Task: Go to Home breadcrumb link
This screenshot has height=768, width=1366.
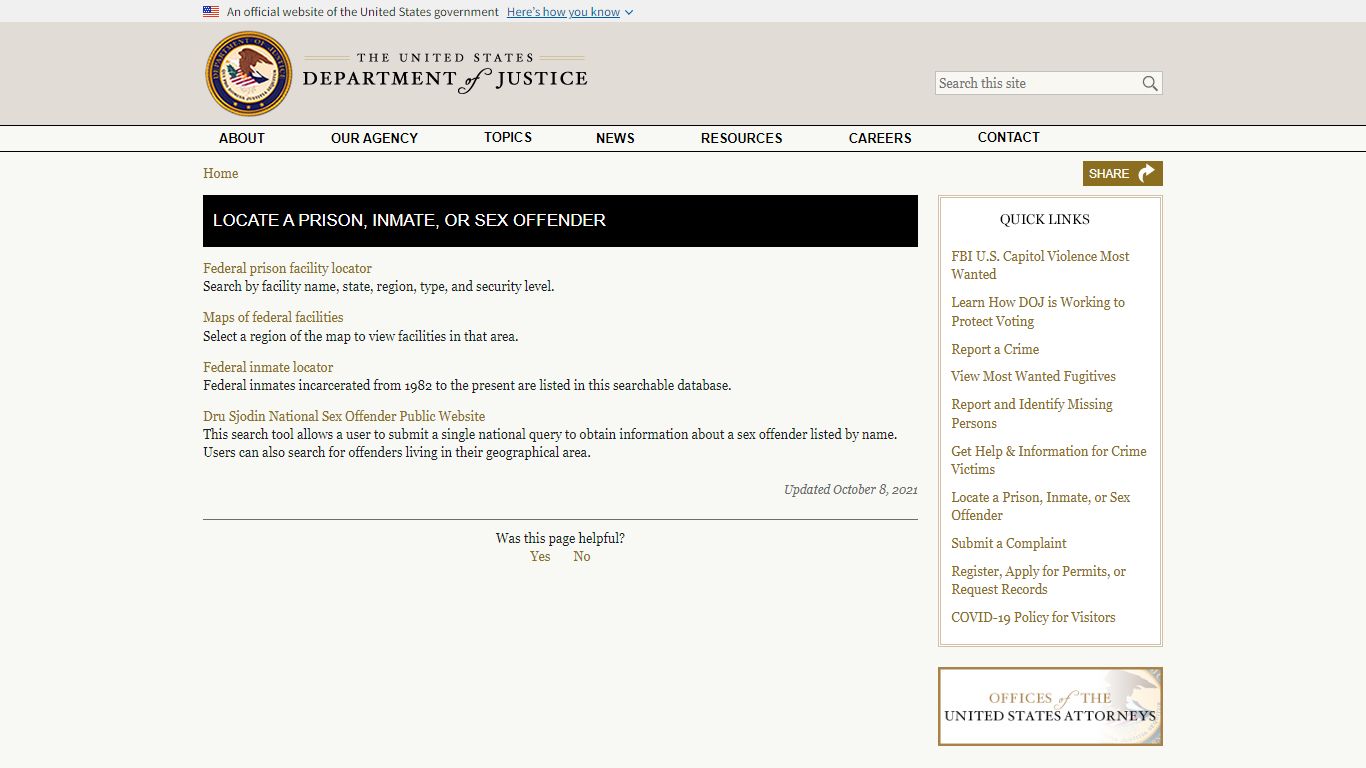Action: 220,173
